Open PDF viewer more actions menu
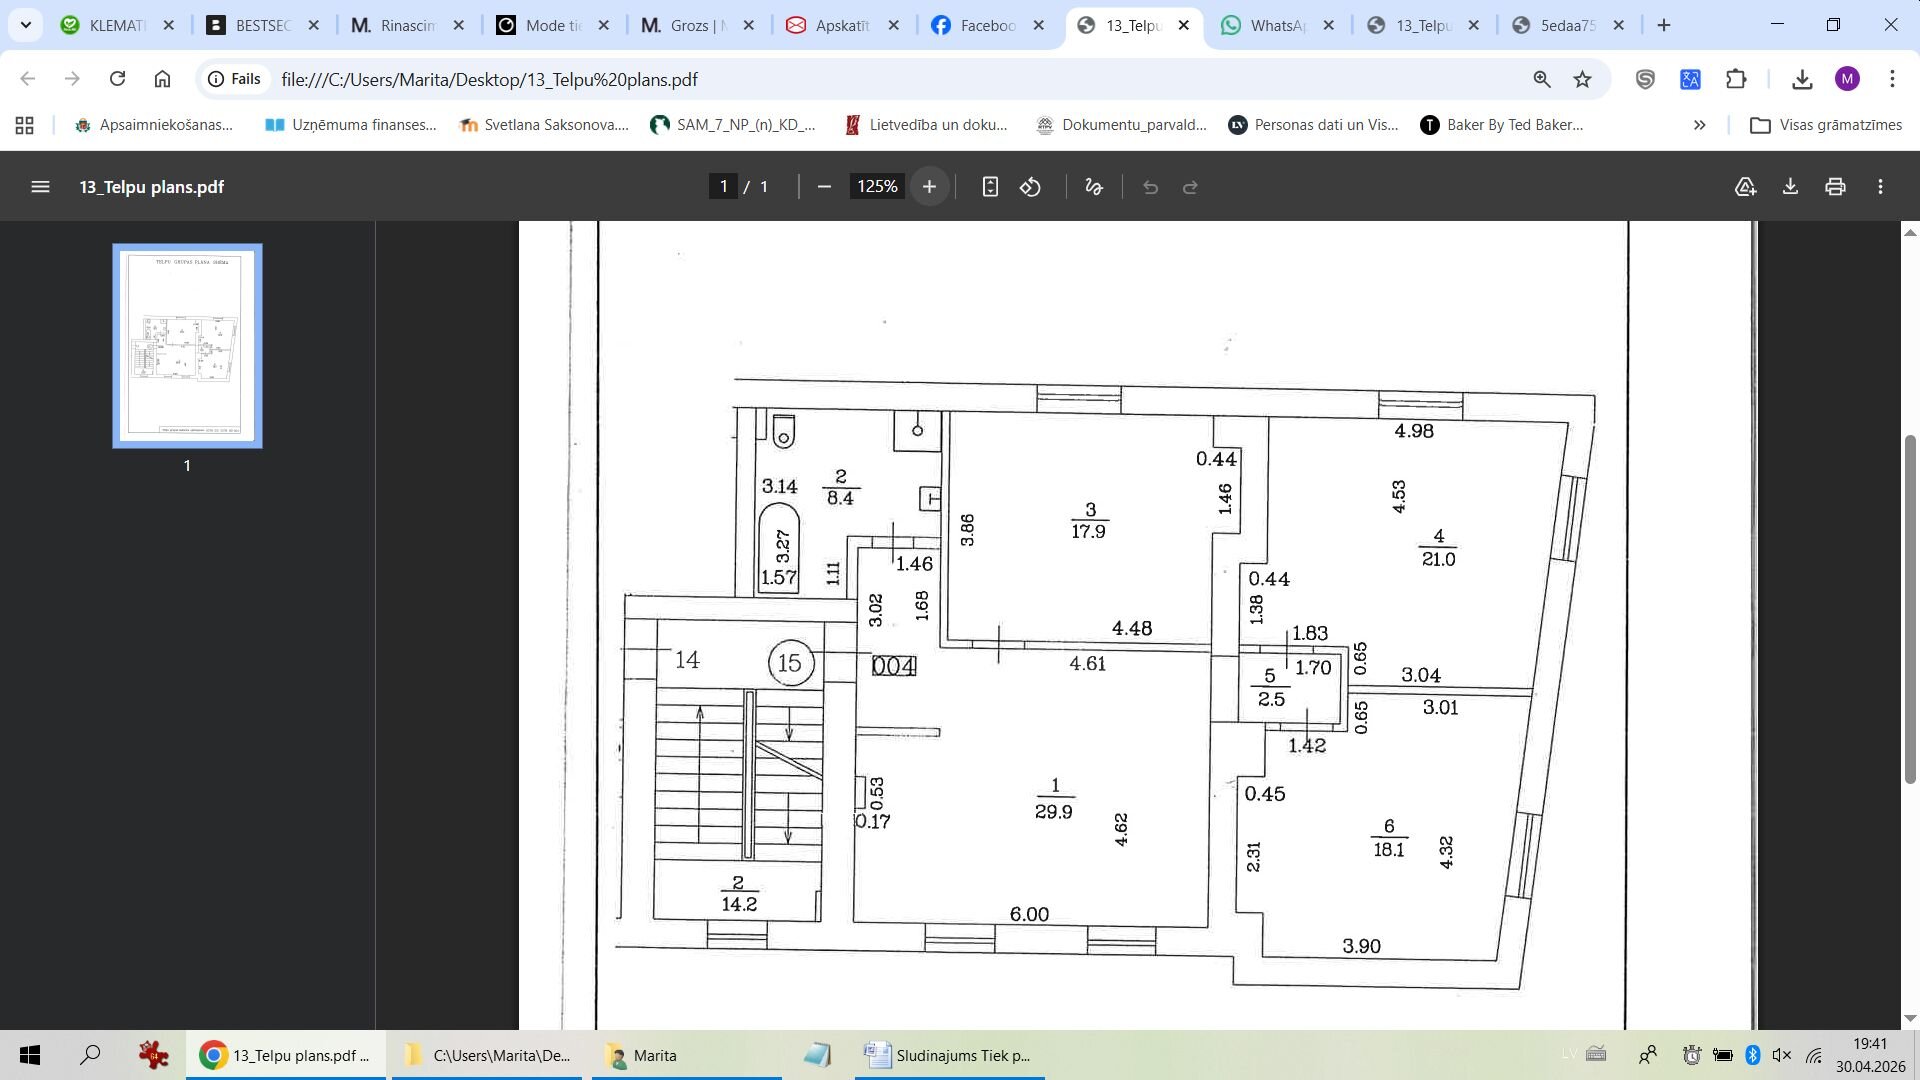1920x1080 pixels. tap(1881, 187)
